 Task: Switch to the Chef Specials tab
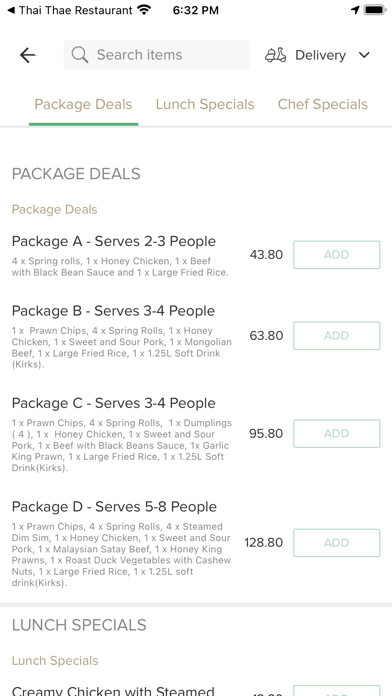323,104
